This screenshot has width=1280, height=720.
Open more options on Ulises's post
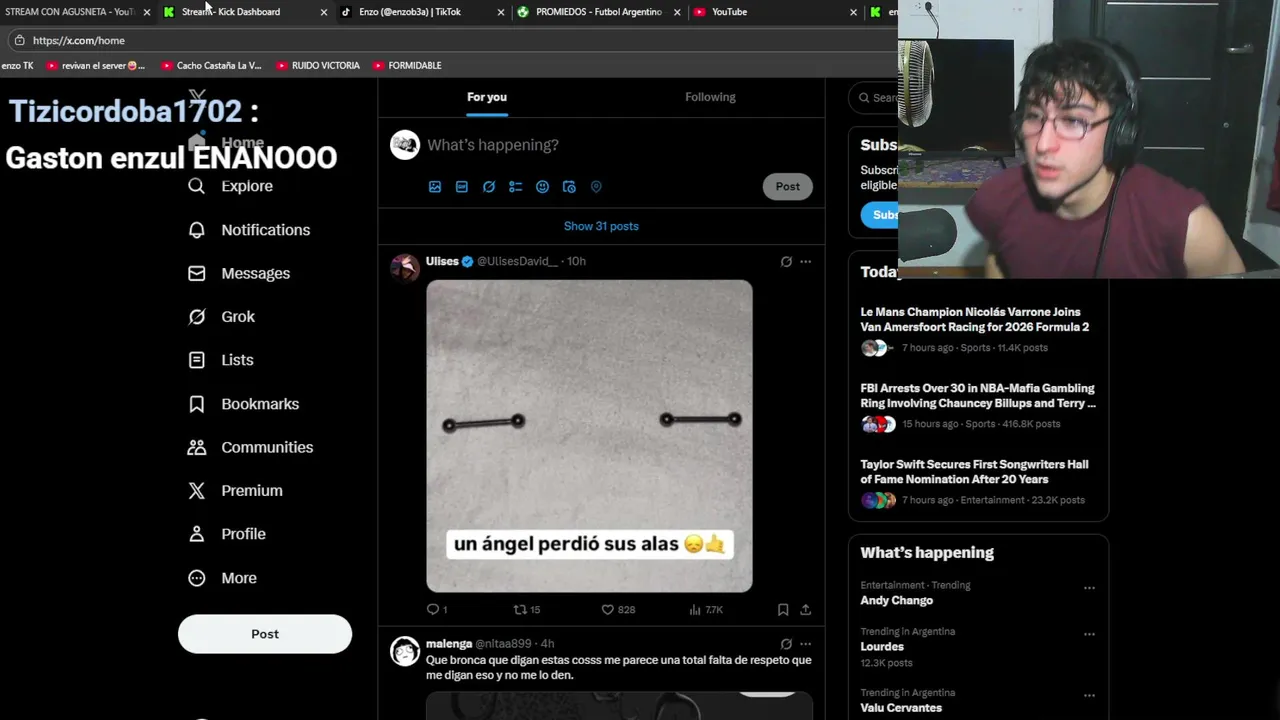[x=805, y=262]
